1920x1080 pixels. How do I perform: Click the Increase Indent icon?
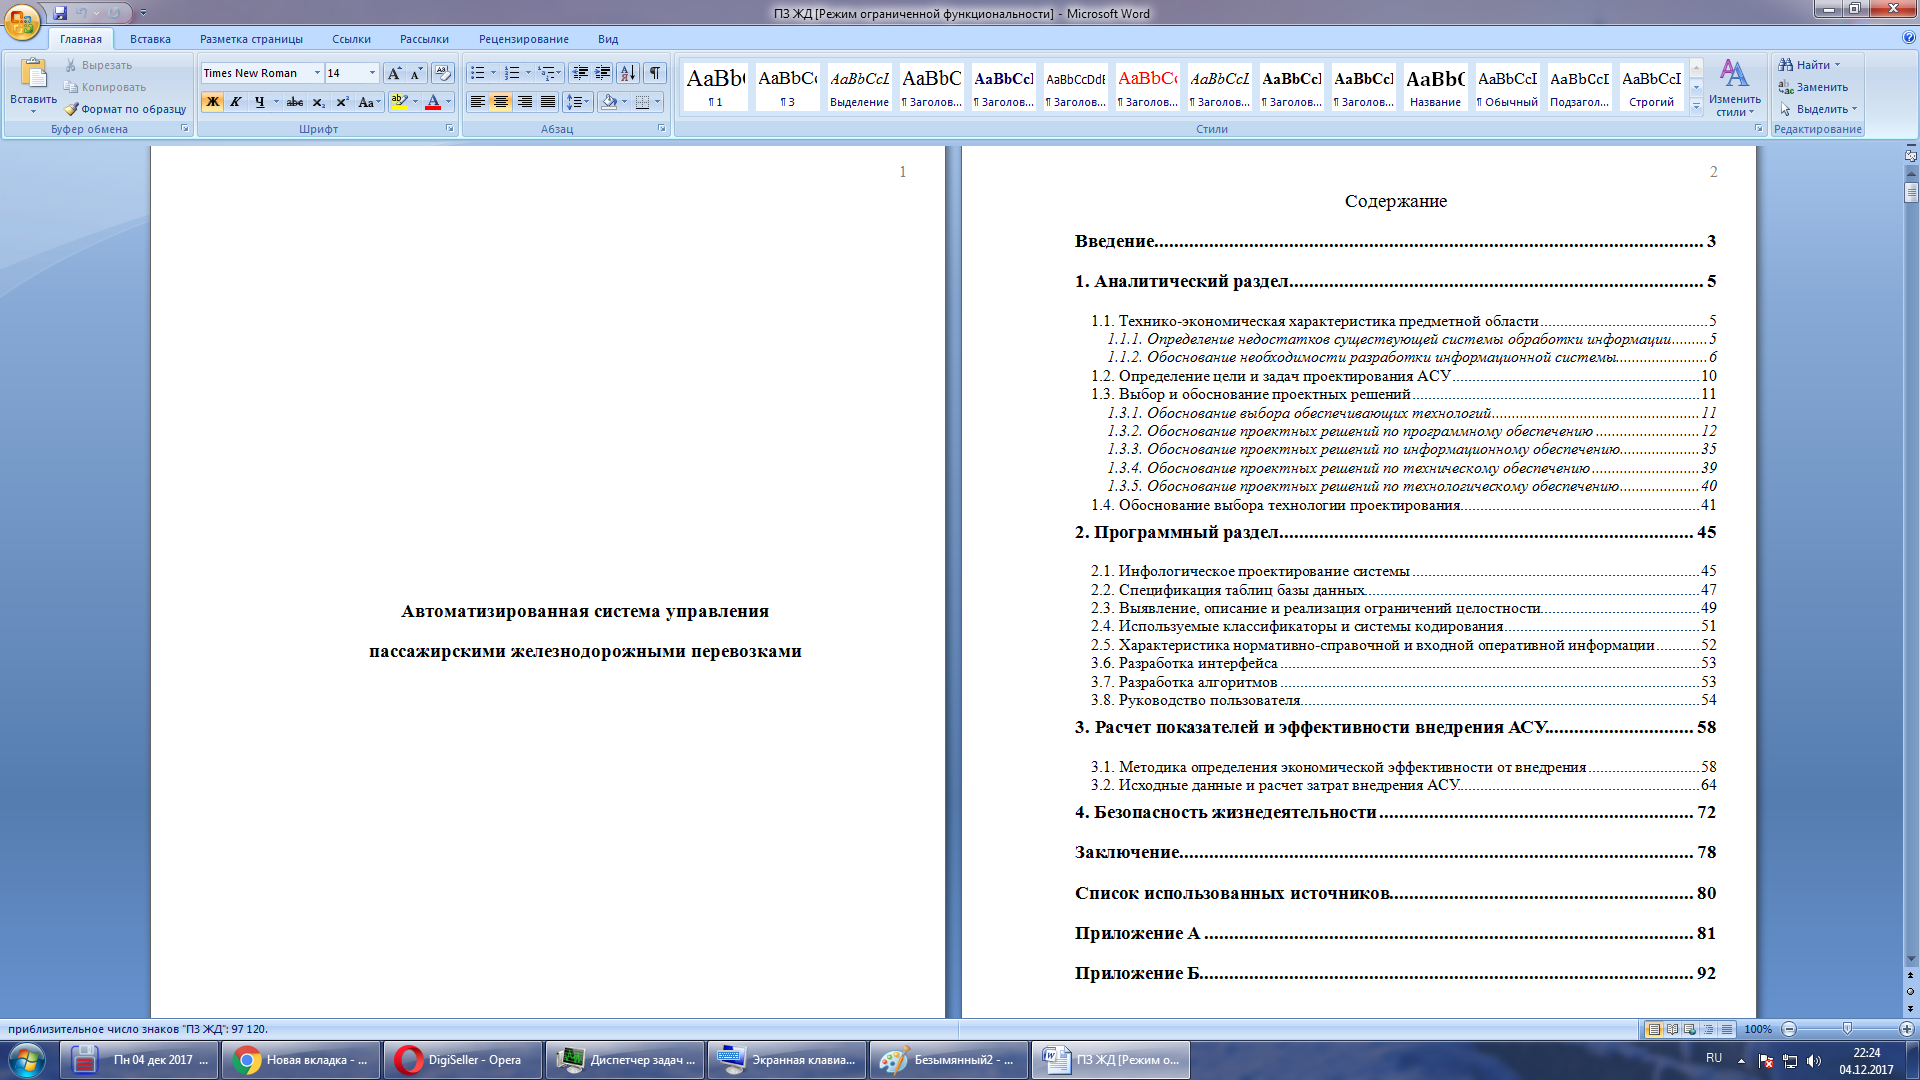(603, 73)
